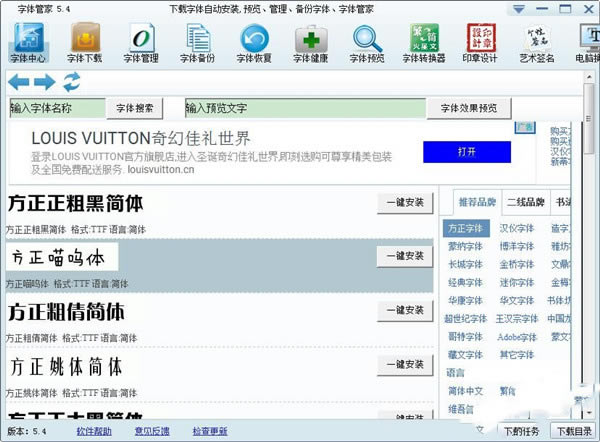Open the 字体下载 toolbar icon

tap(85, 42)
